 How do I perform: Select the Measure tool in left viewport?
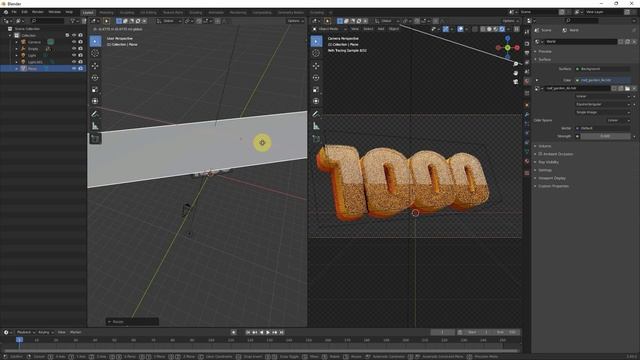(95, 126)
